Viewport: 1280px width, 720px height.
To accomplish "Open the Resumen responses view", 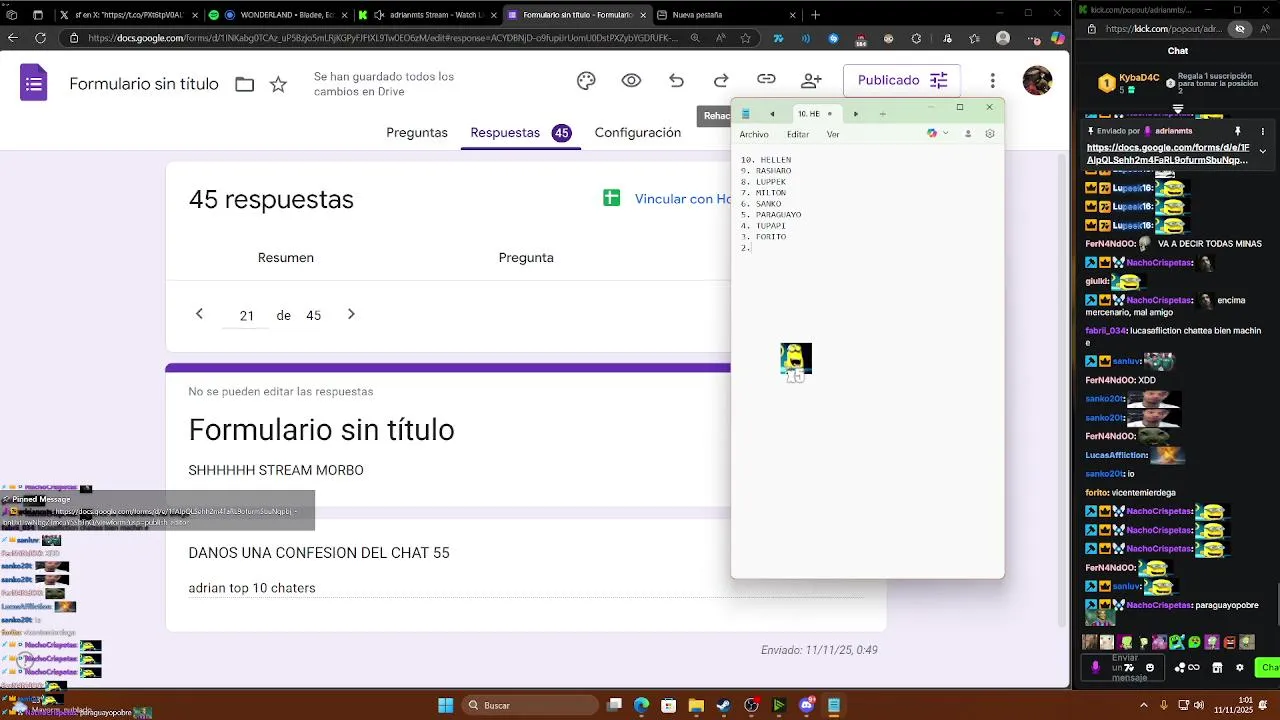I will point(286,257).
